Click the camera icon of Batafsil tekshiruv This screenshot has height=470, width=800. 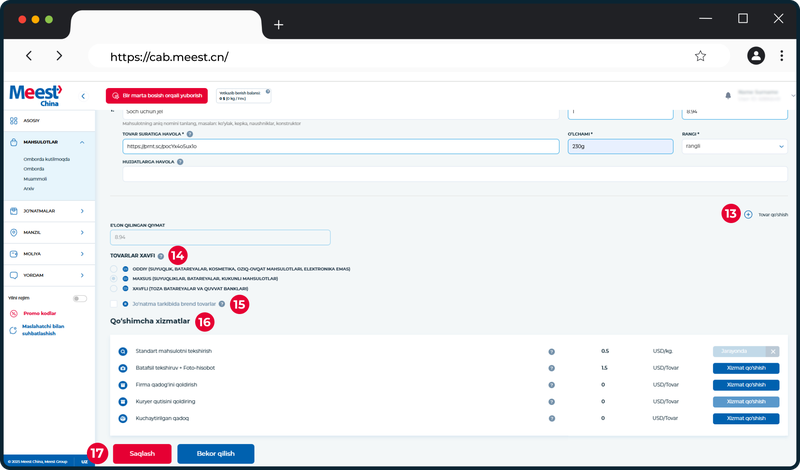click(122, 368)
